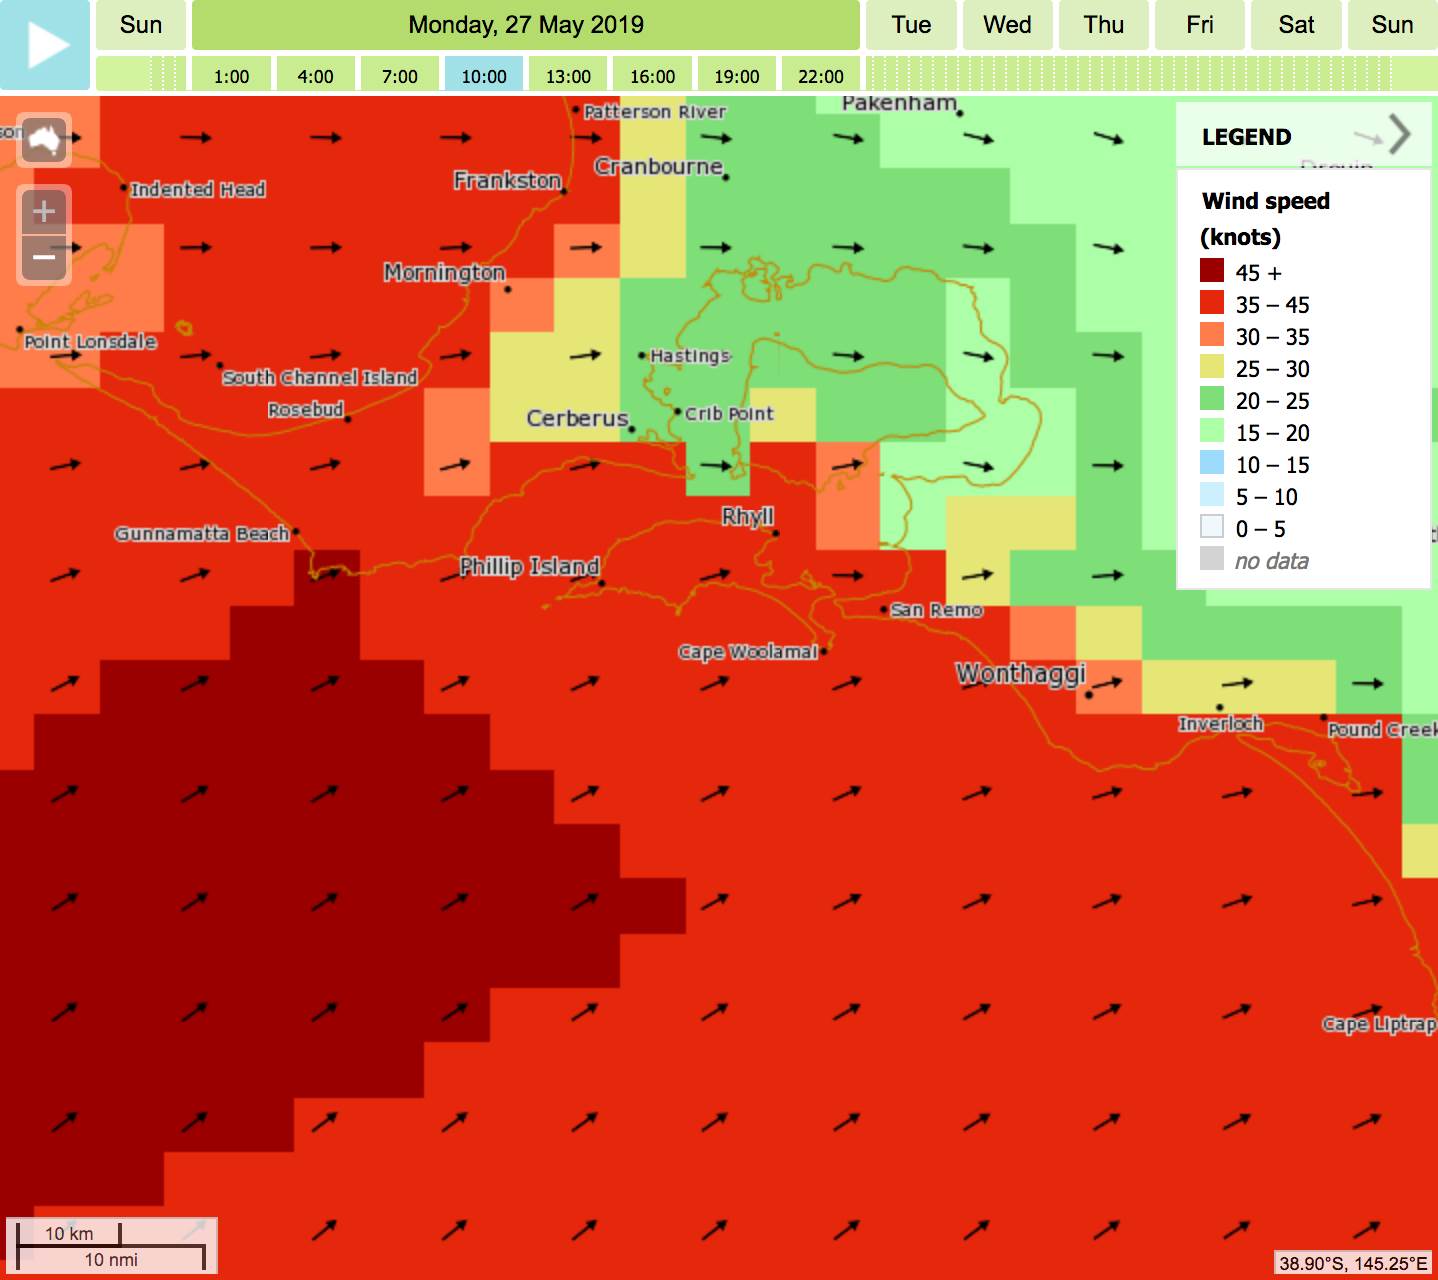Select the 4:00 time slot
Image resolution: width=1438 pixels, height=1280 pixels.
pyautogui.click(x=315, y=76)
